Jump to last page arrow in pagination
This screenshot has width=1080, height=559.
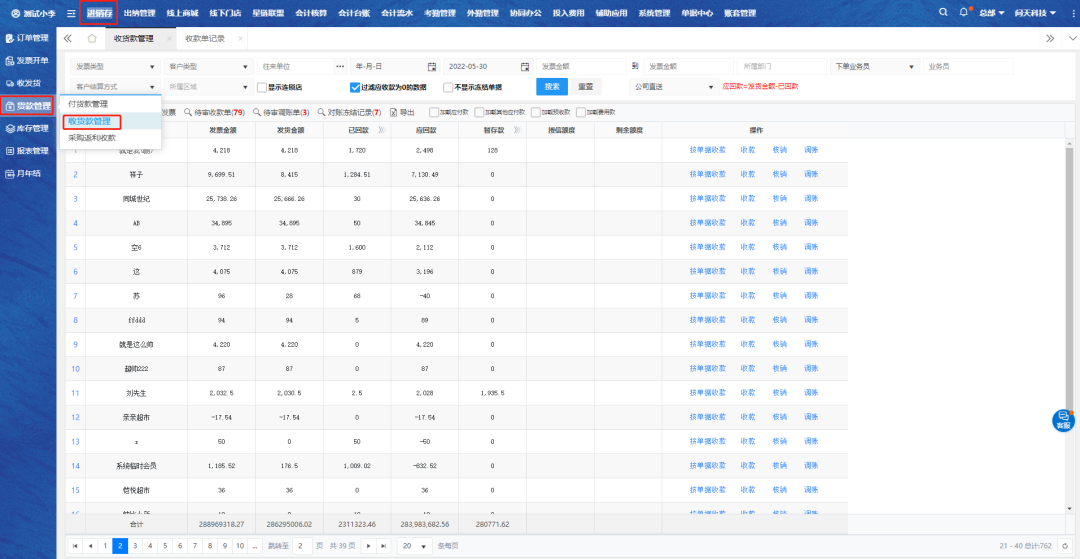click(x=383, y=546)
